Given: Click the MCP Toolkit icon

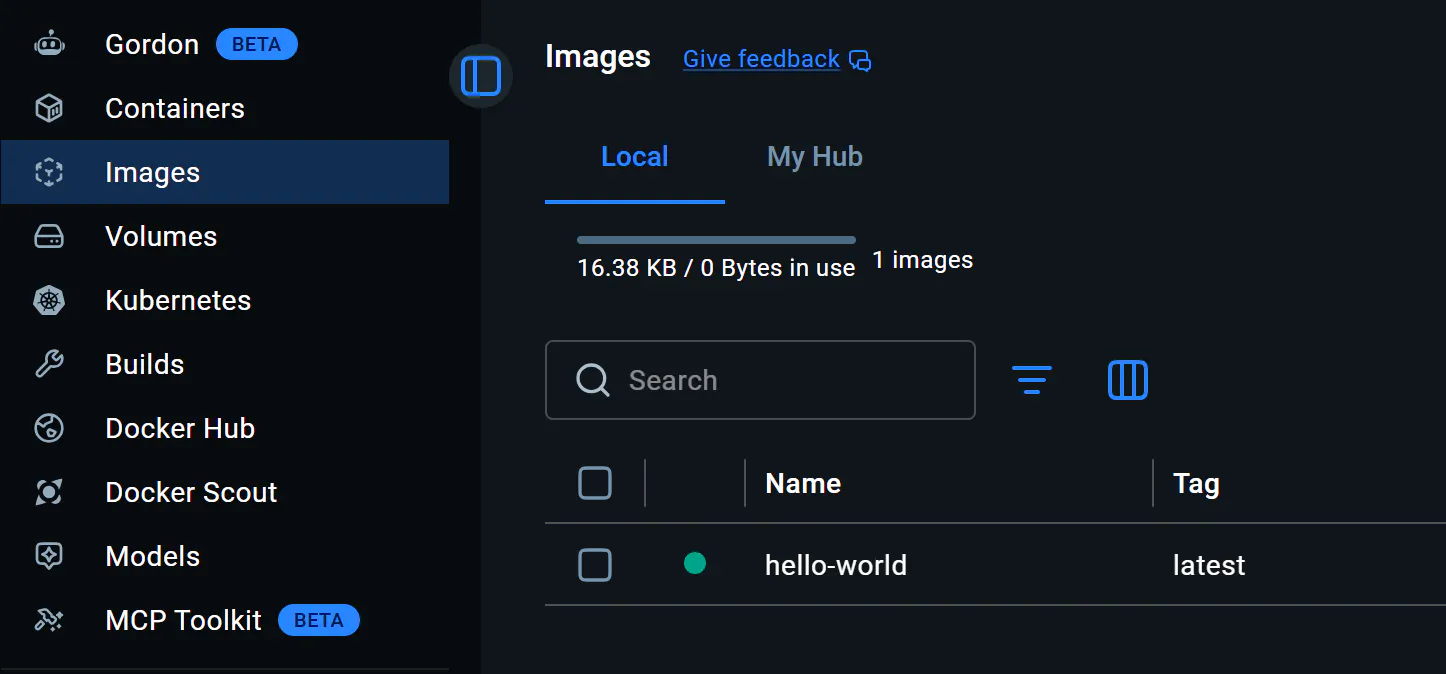Looking at the screenshot, I should (x=49, y=620).
